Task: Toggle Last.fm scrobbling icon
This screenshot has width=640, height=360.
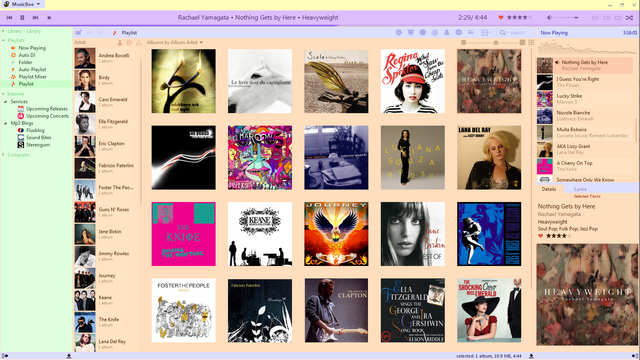Action: [x=607, y=18]
